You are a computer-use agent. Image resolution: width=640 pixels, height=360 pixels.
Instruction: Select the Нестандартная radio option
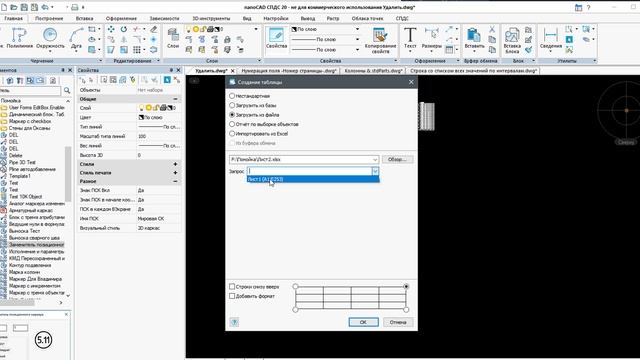point(232,96)
